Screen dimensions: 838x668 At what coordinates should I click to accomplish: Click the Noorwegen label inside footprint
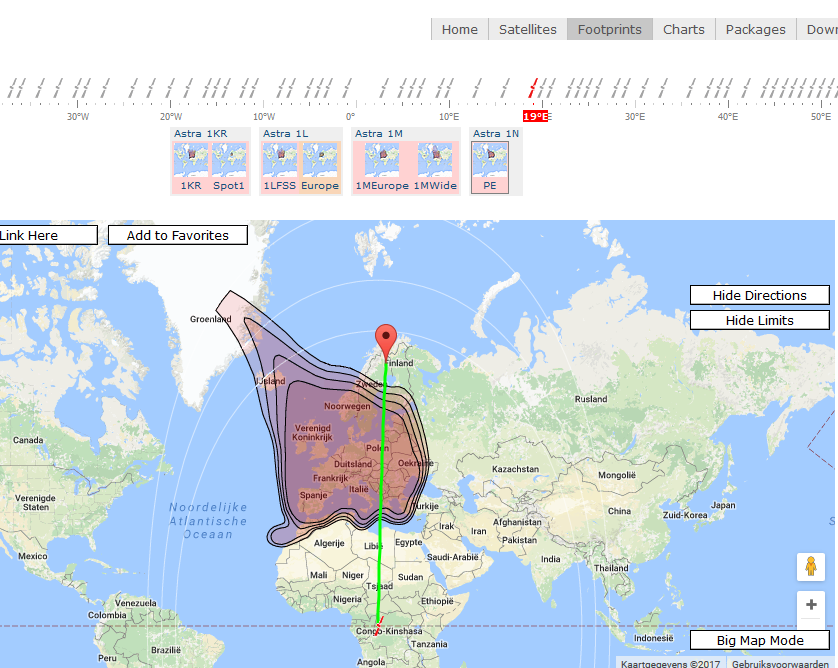(347, 407)
